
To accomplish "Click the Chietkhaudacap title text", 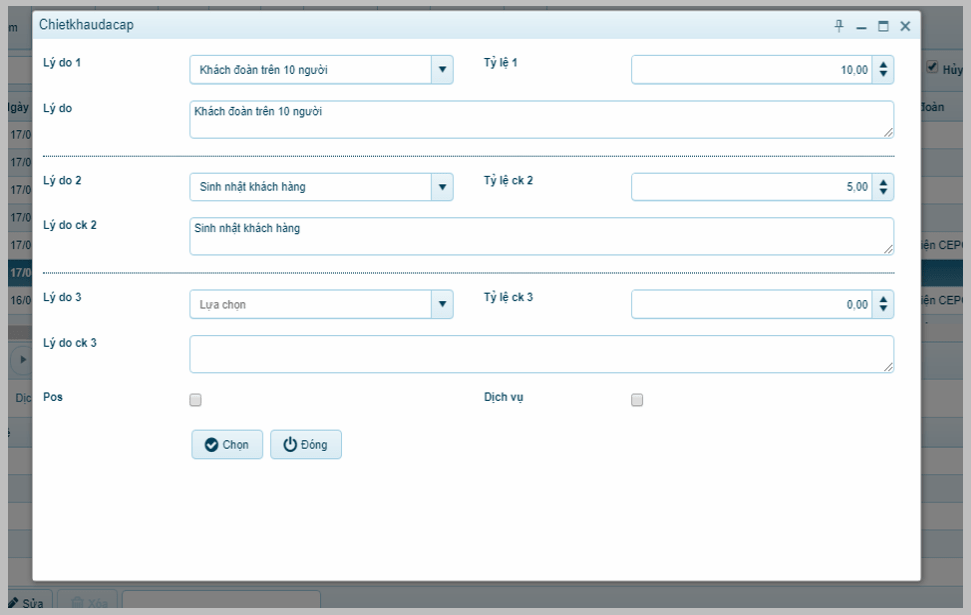I will click(x=86, y=25).
